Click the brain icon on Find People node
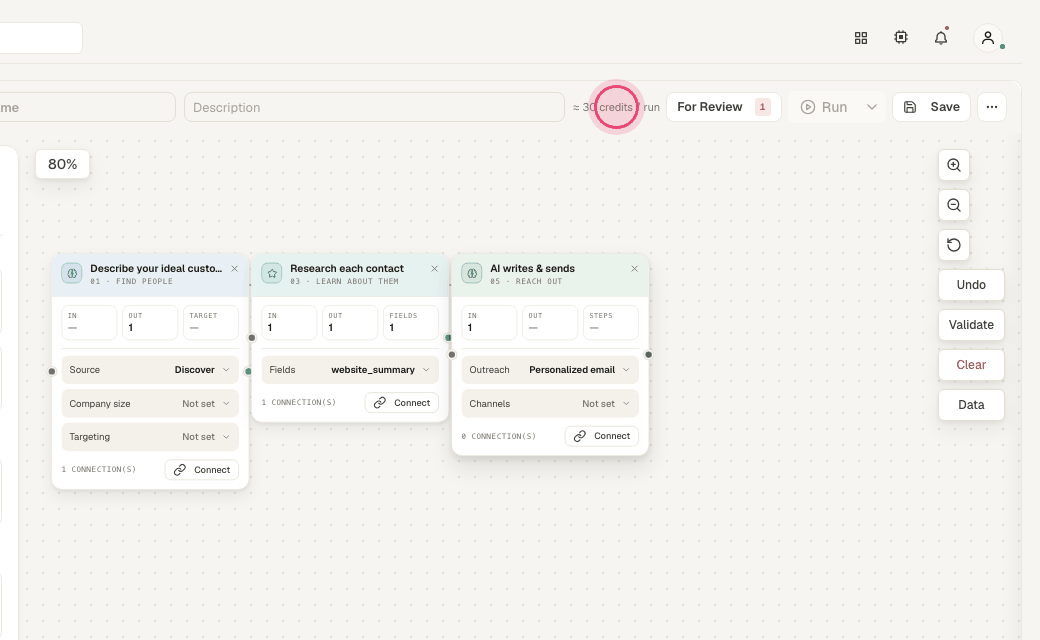This screenshot has height=640, width=1040. click(x=72, y=273)
